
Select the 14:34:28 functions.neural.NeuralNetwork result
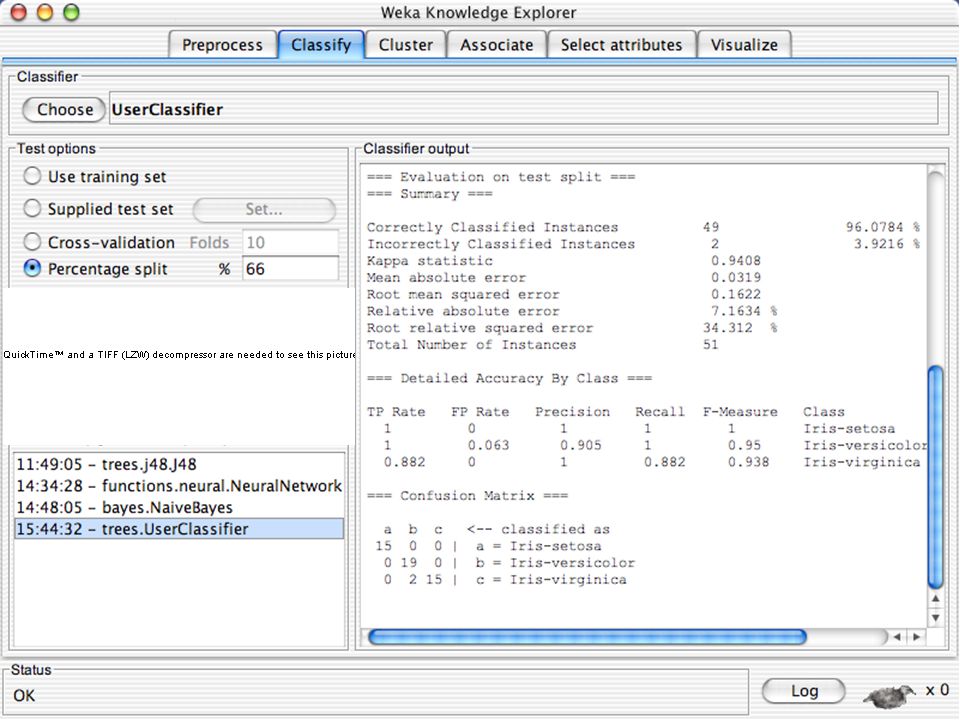pyautogui.click(x=179, y=486)
